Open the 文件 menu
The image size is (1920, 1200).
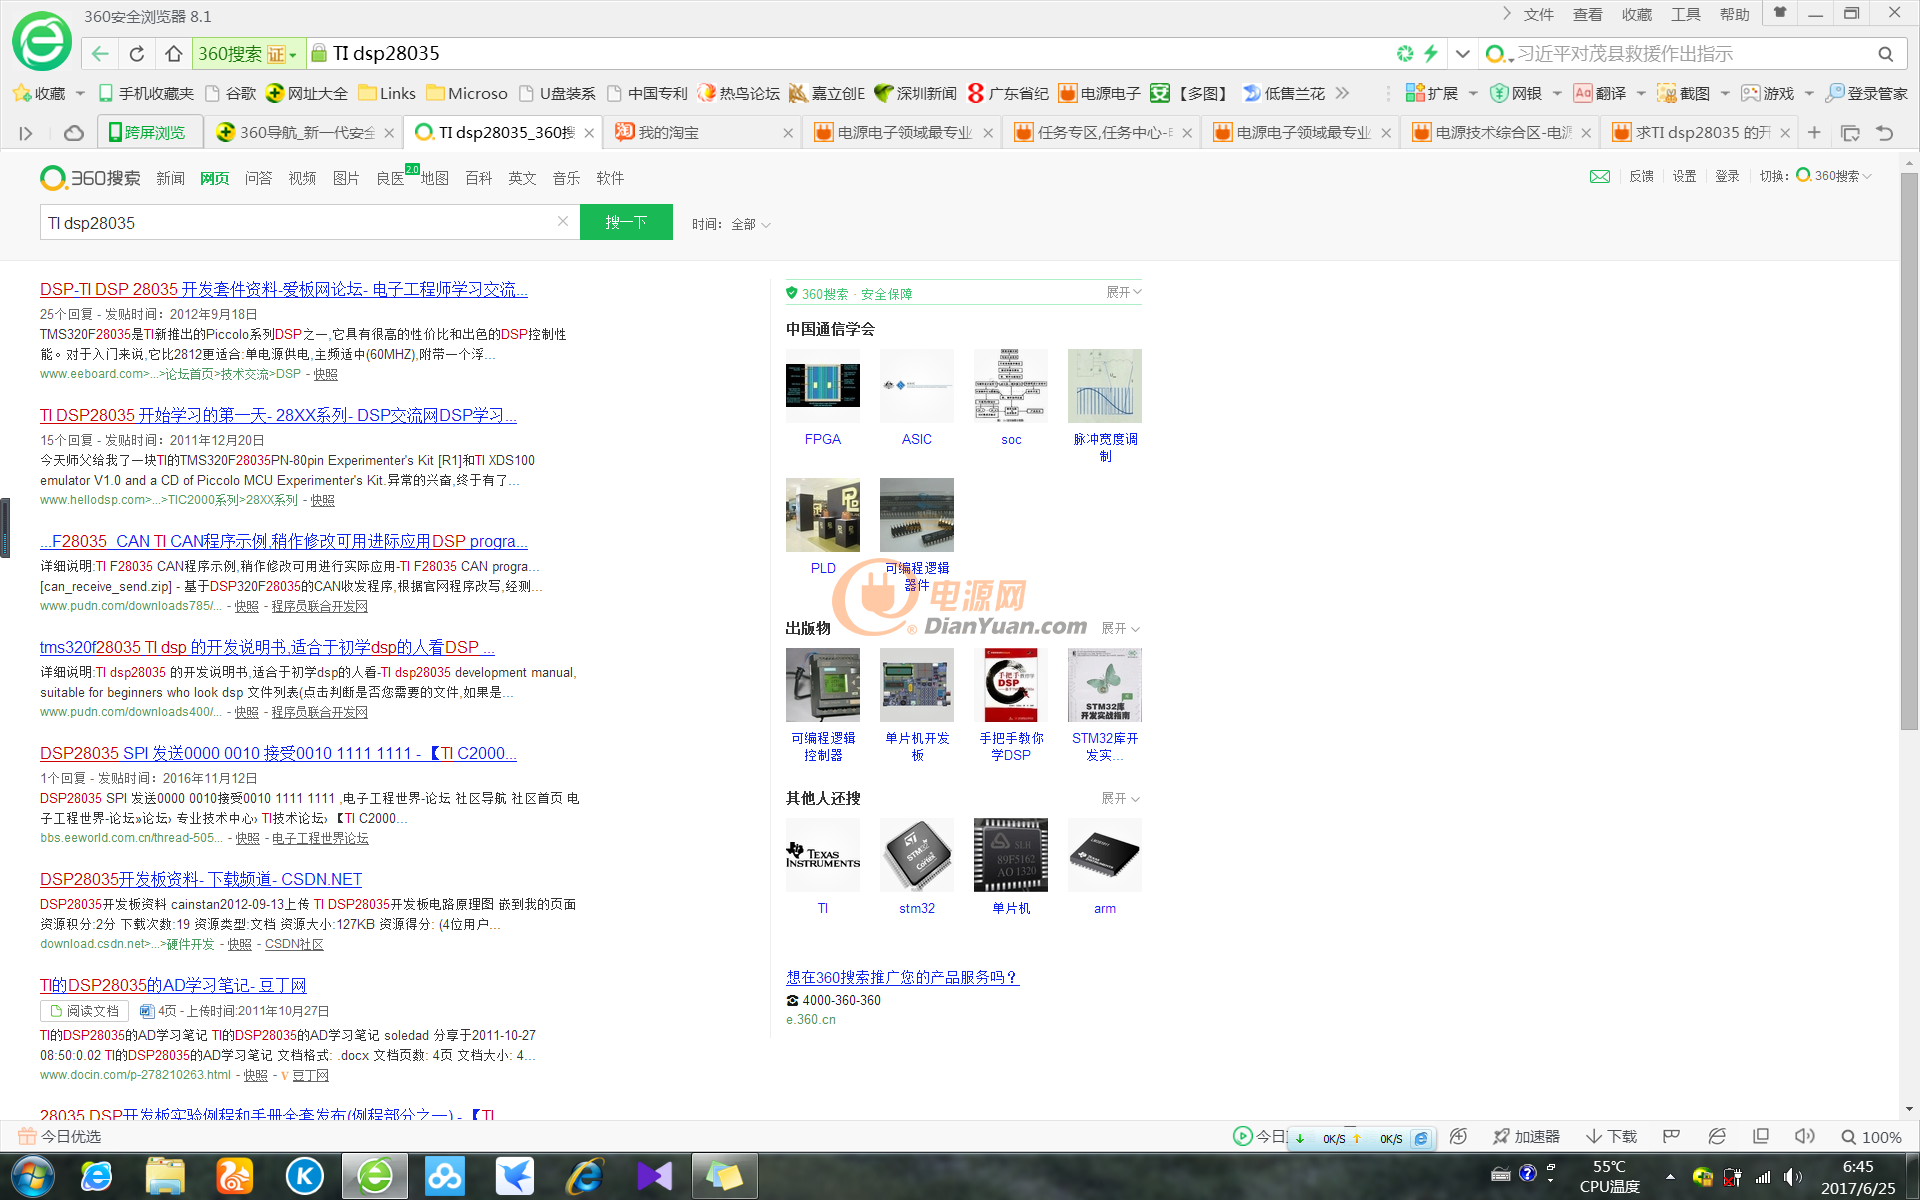[1538, 14]
